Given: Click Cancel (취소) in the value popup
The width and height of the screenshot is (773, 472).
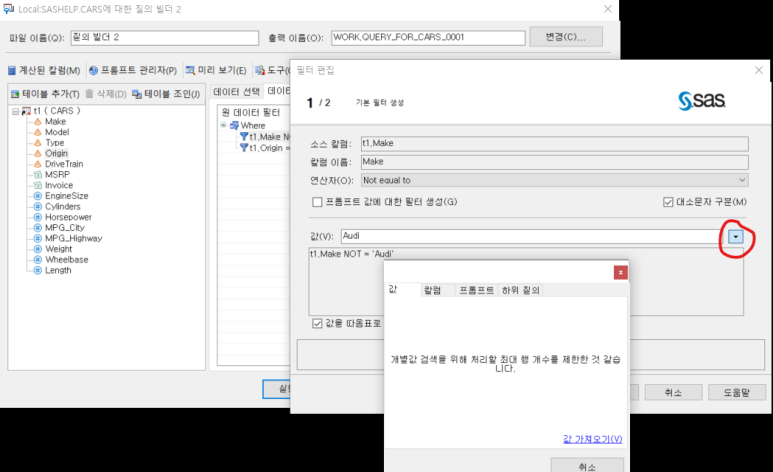Looking at the screenshot, I should tap(587, 466).
